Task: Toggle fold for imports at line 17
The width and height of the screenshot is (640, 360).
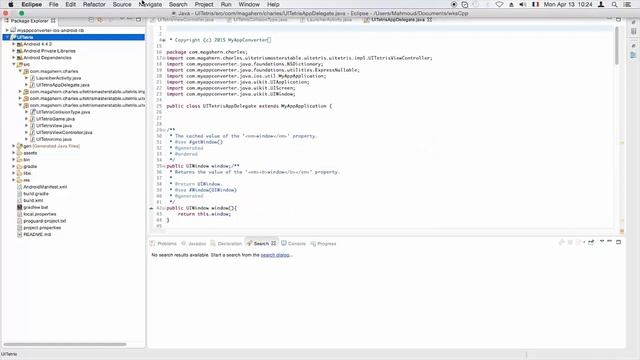Action: 164,58
